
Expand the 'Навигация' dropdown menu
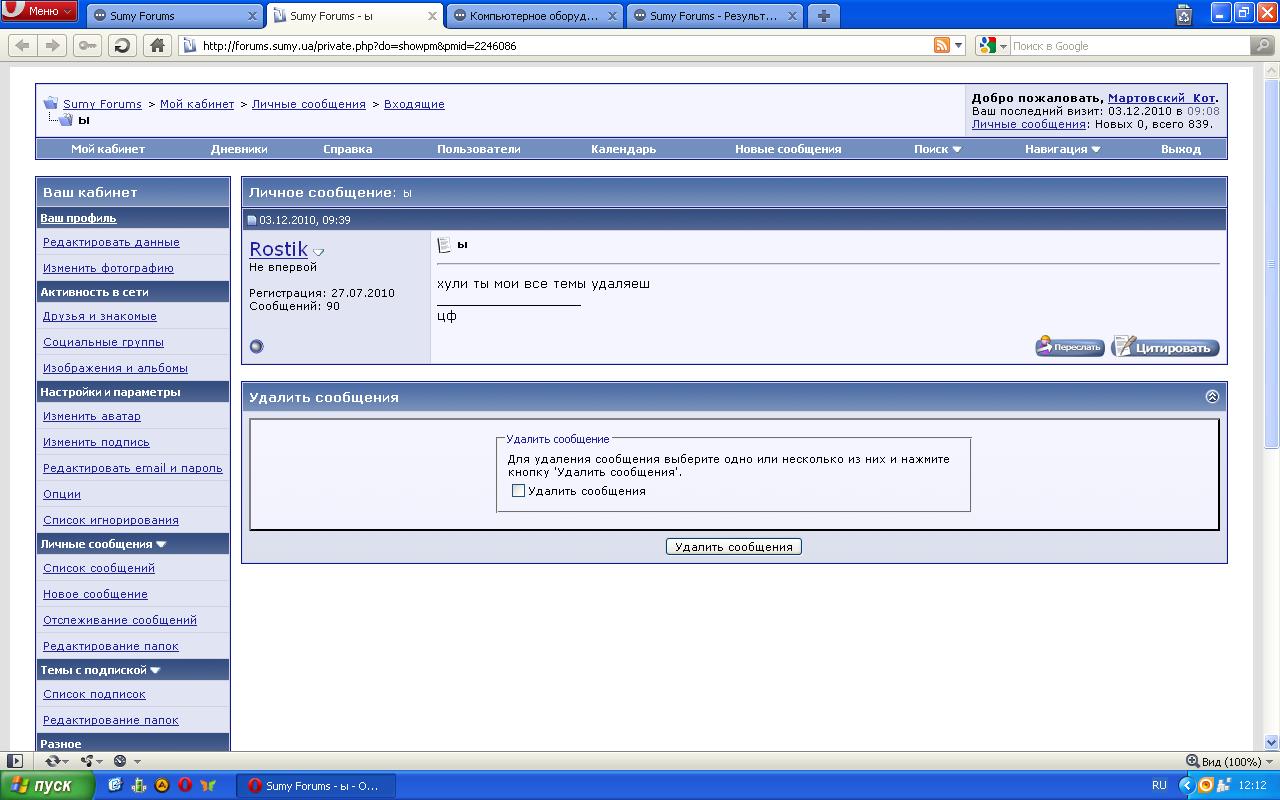pos(1062,149)
